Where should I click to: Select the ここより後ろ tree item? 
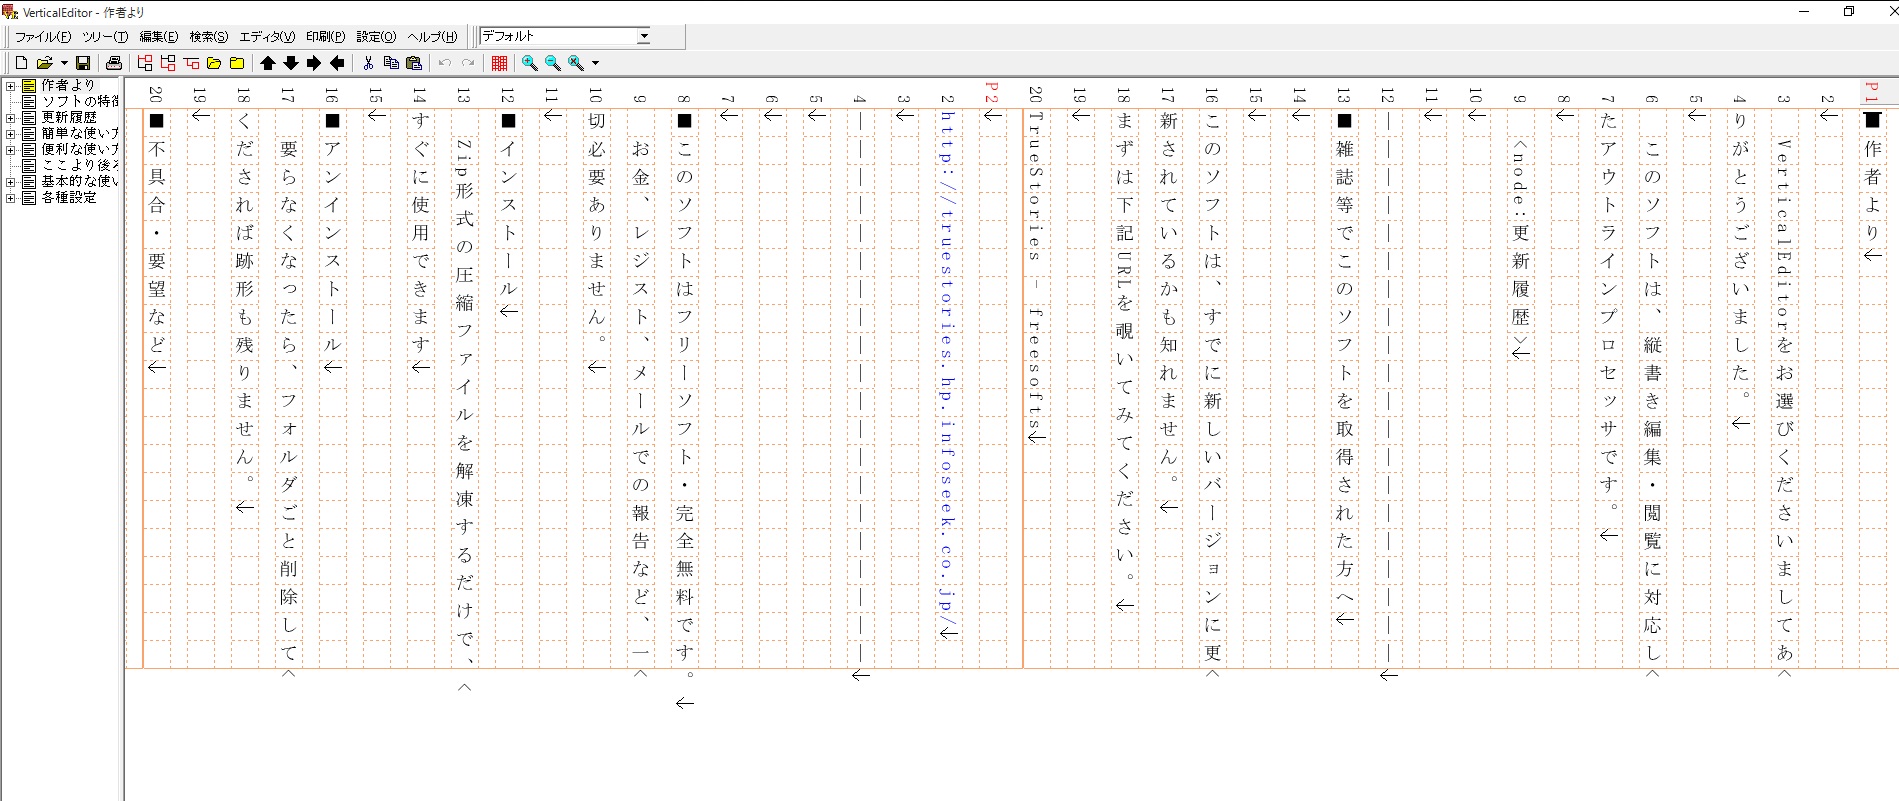pyautogui.click(x=80, y=166)
